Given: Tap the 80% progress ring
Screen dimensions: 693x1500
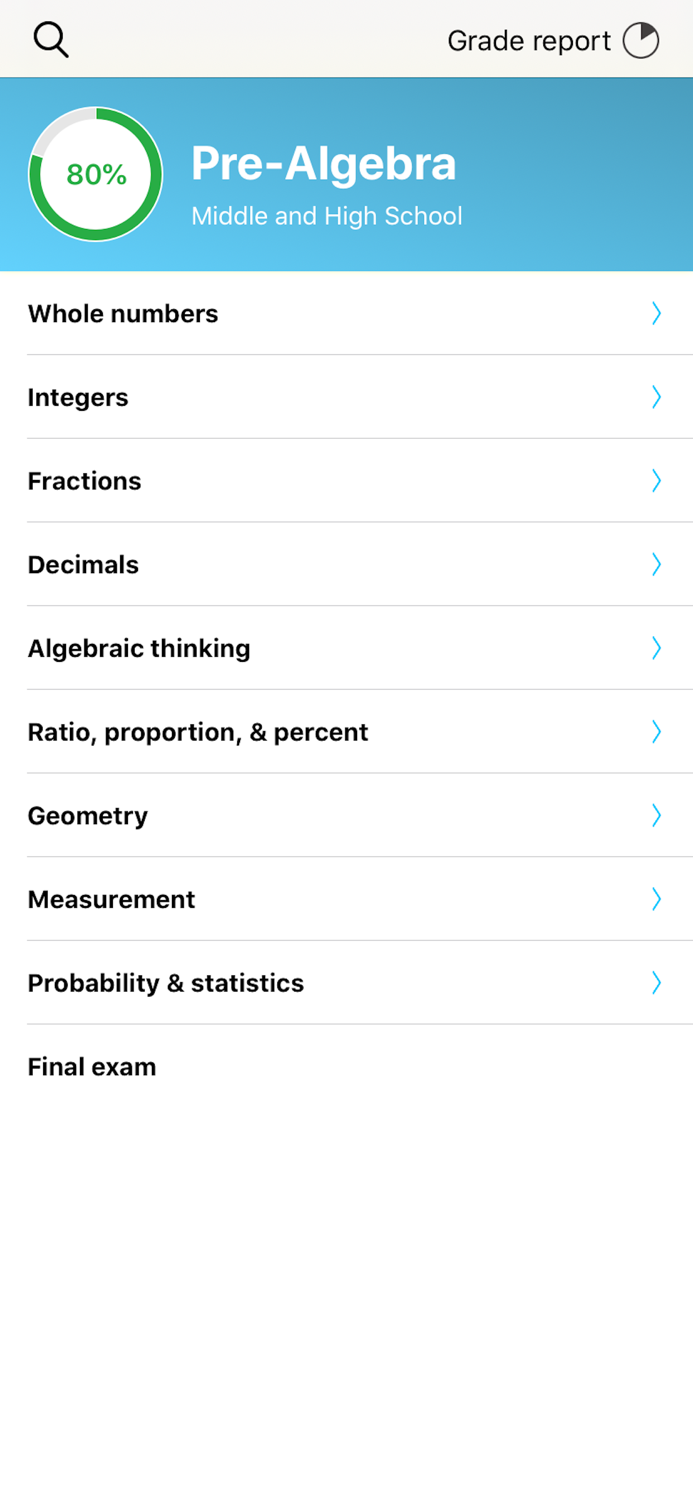Looking at the screenshot, I should tap(95, 173).
